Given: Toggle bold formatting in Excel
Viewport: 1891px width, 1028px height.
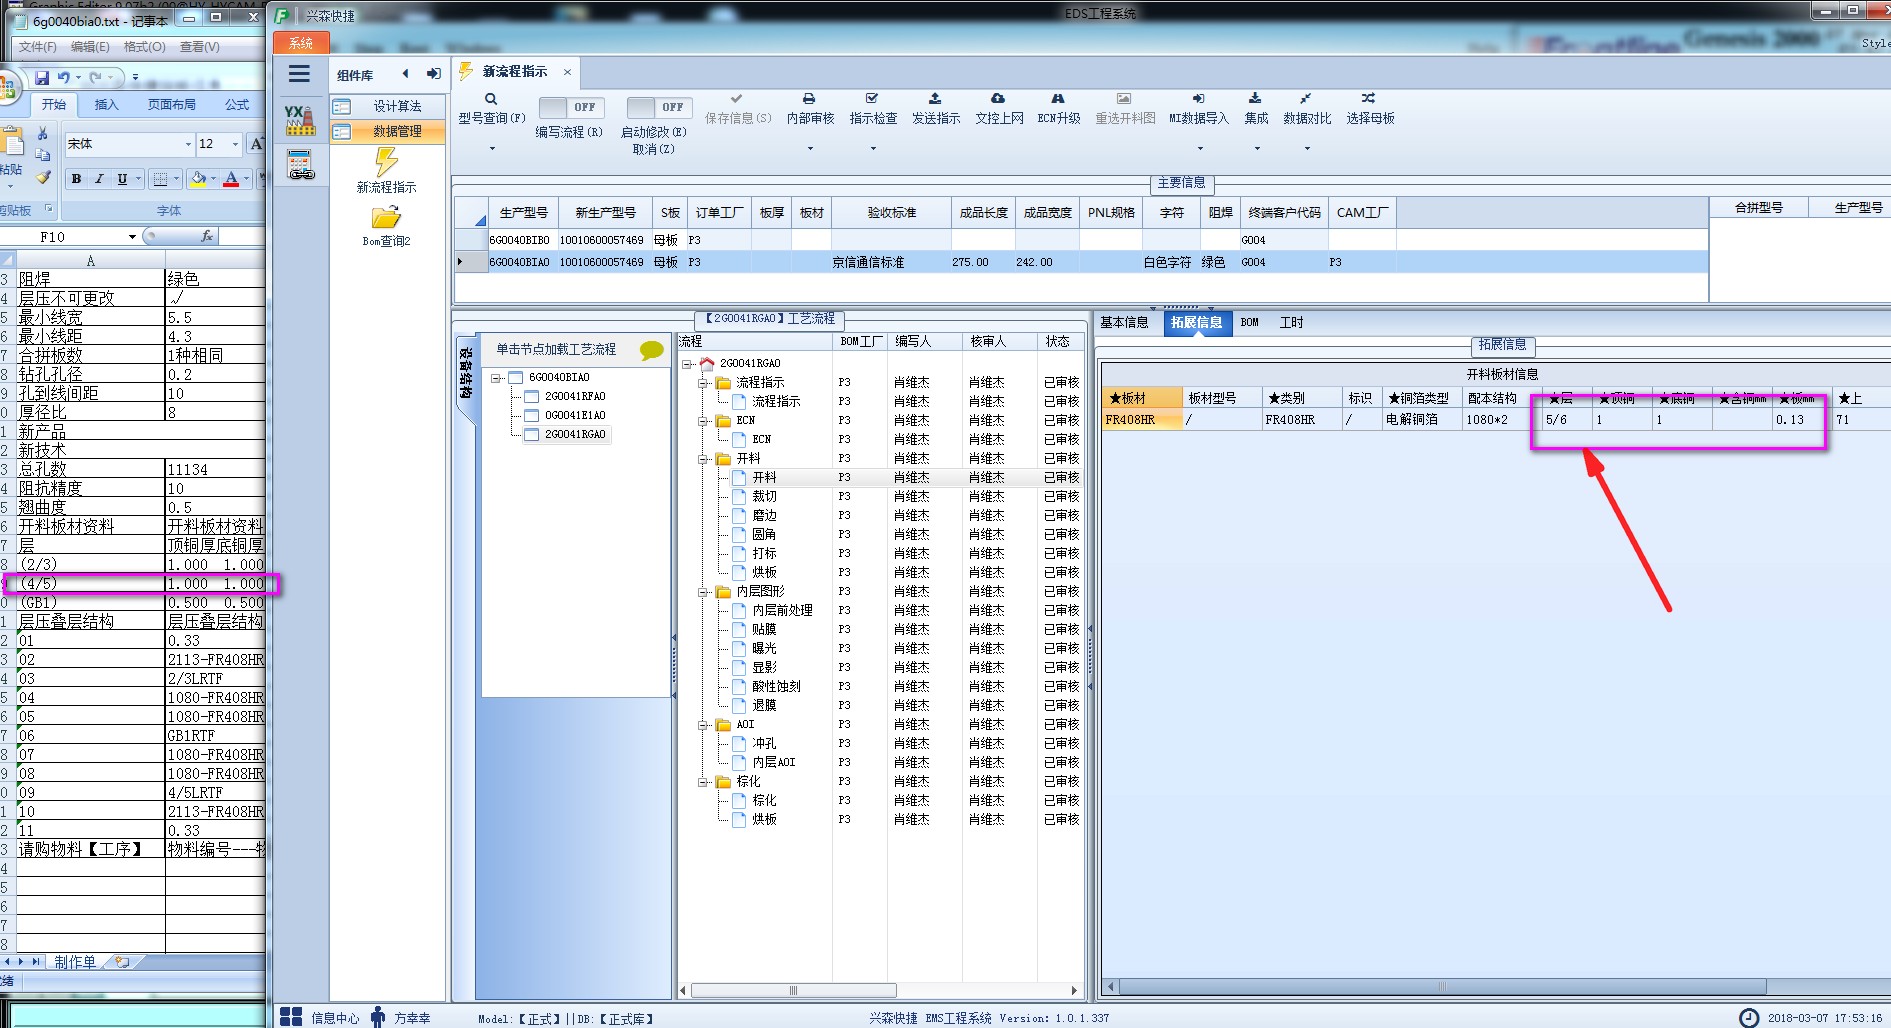Looking at the screenshot, I should pos(76,179).
